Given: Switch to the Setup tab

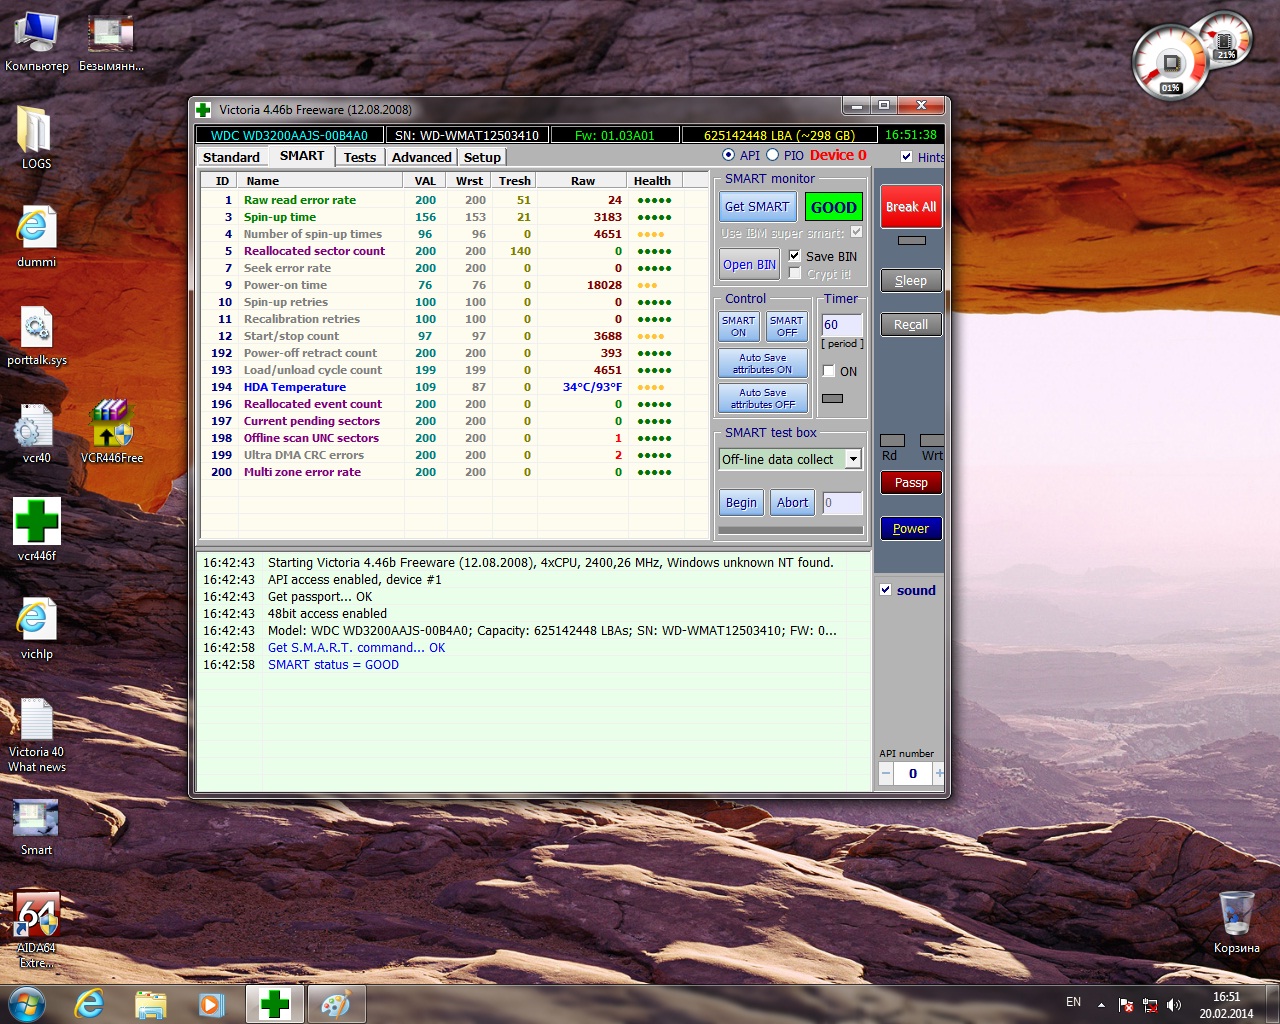Looking at the screenshot, I should pos(482,157).
